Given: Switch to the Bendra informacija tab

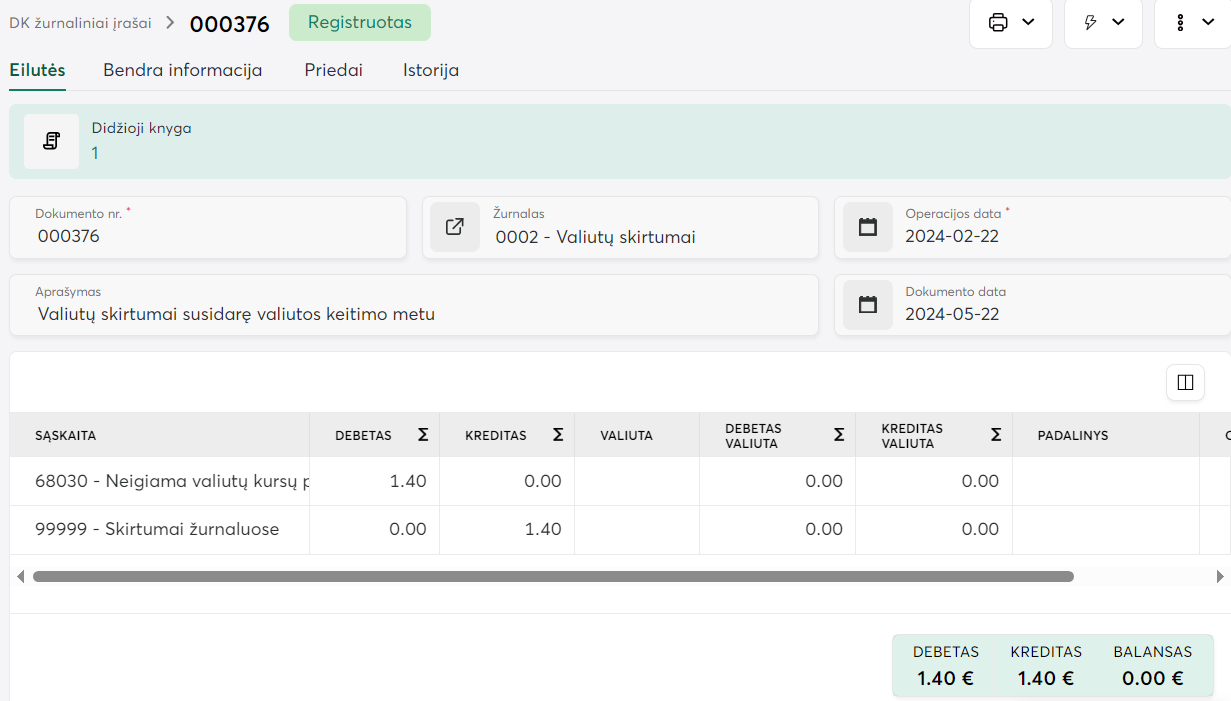Looking at the screenshot, I should [183, 70].
